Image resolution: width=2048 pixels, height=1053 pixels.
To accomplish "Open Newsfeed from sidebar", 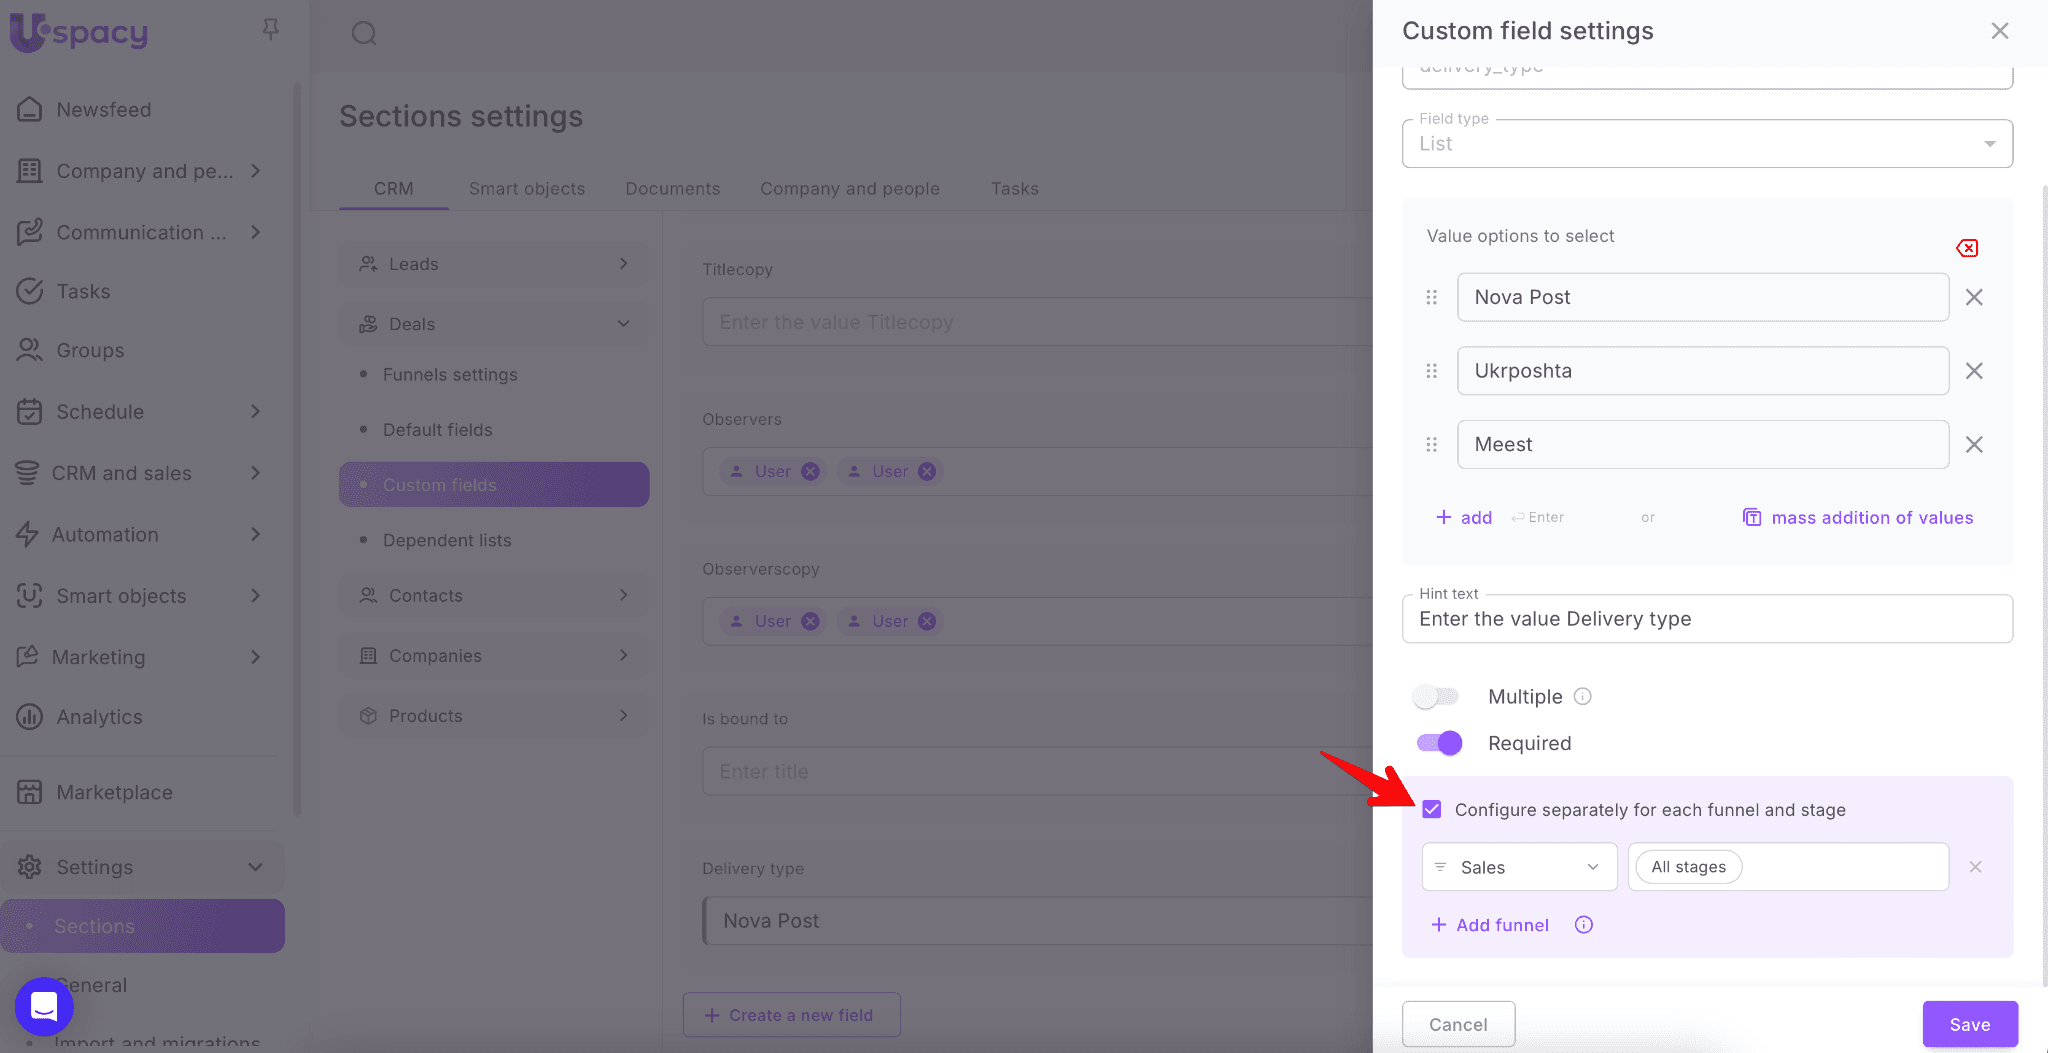I will pyautogui.click(x=104, y=110).
